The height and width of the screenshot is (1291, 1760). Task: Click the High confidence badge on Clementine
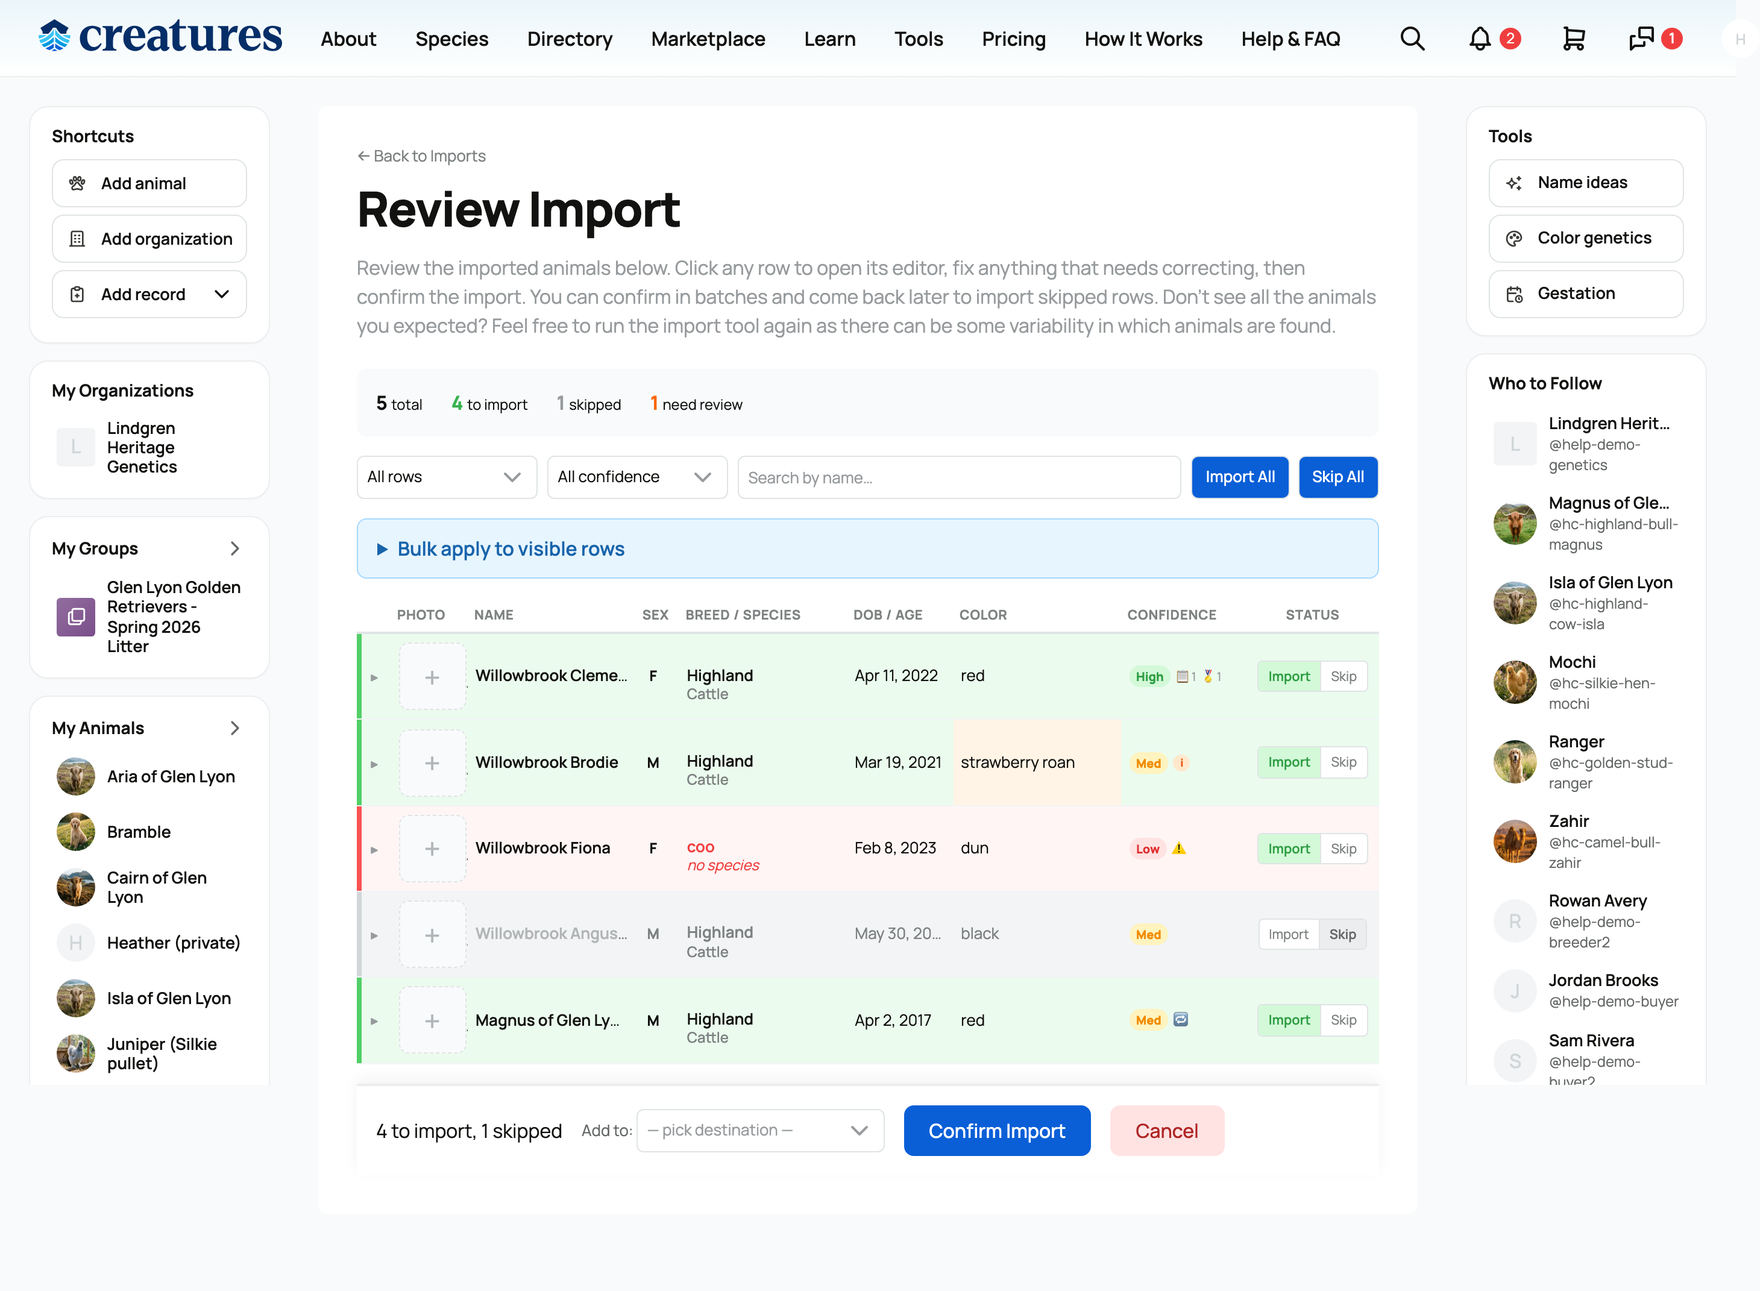[1149, 677]
